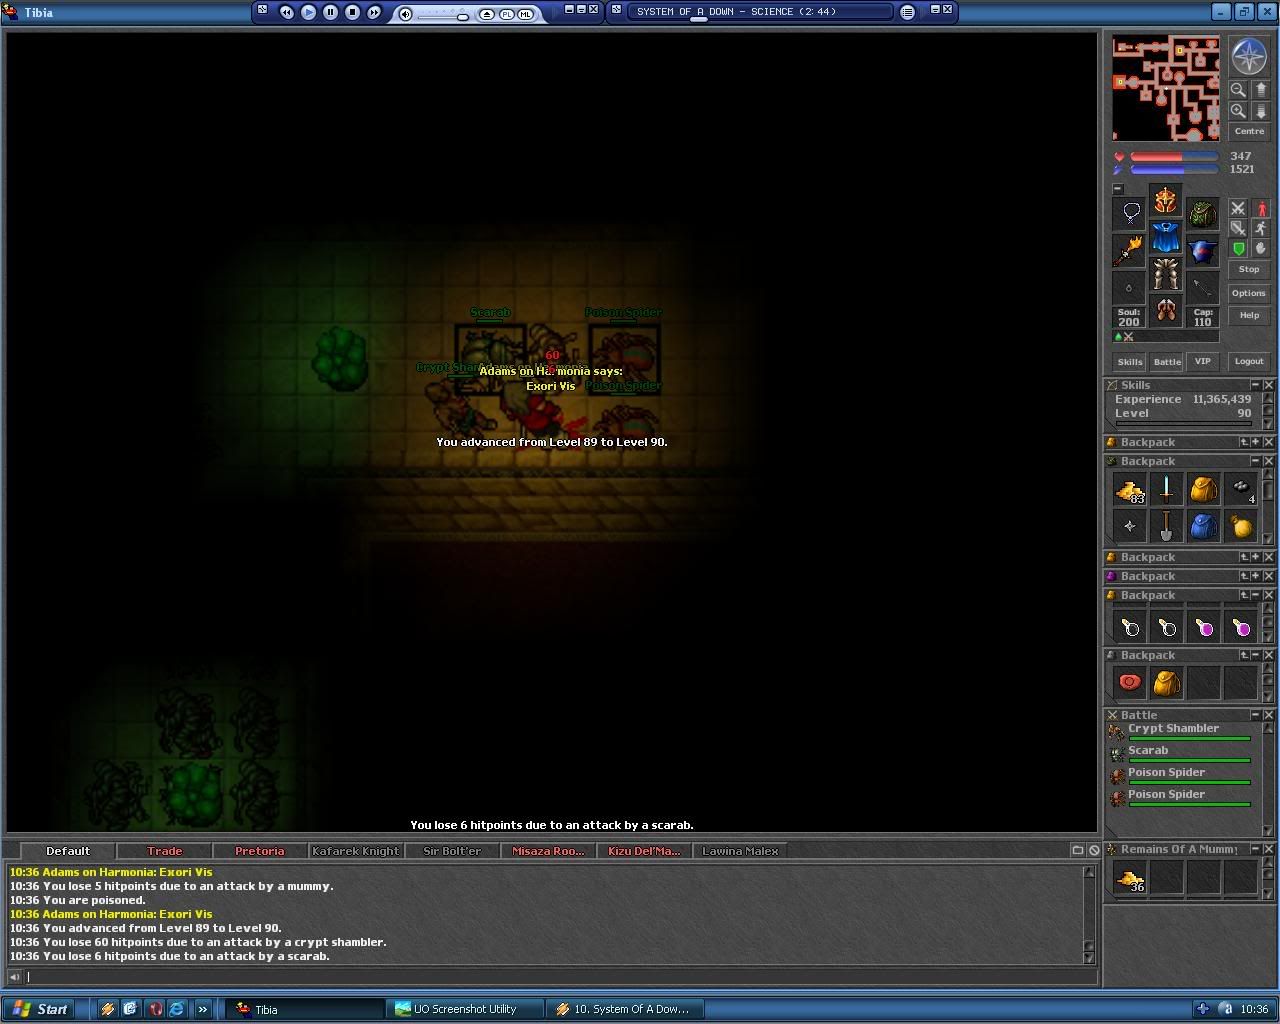1280x1024 pixels.
Task: Select the leg armor slot
Action: (x=1165, y=274)
